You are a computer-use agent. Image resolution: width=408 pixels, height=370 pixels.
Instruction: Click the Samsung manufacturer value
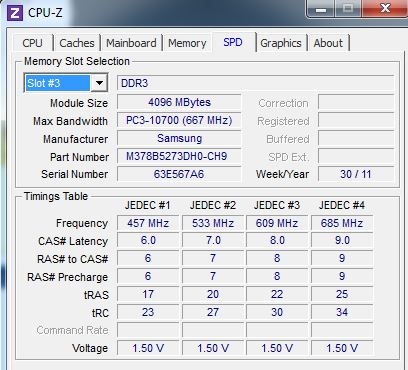pyautogui.click(x=179, y=138)
